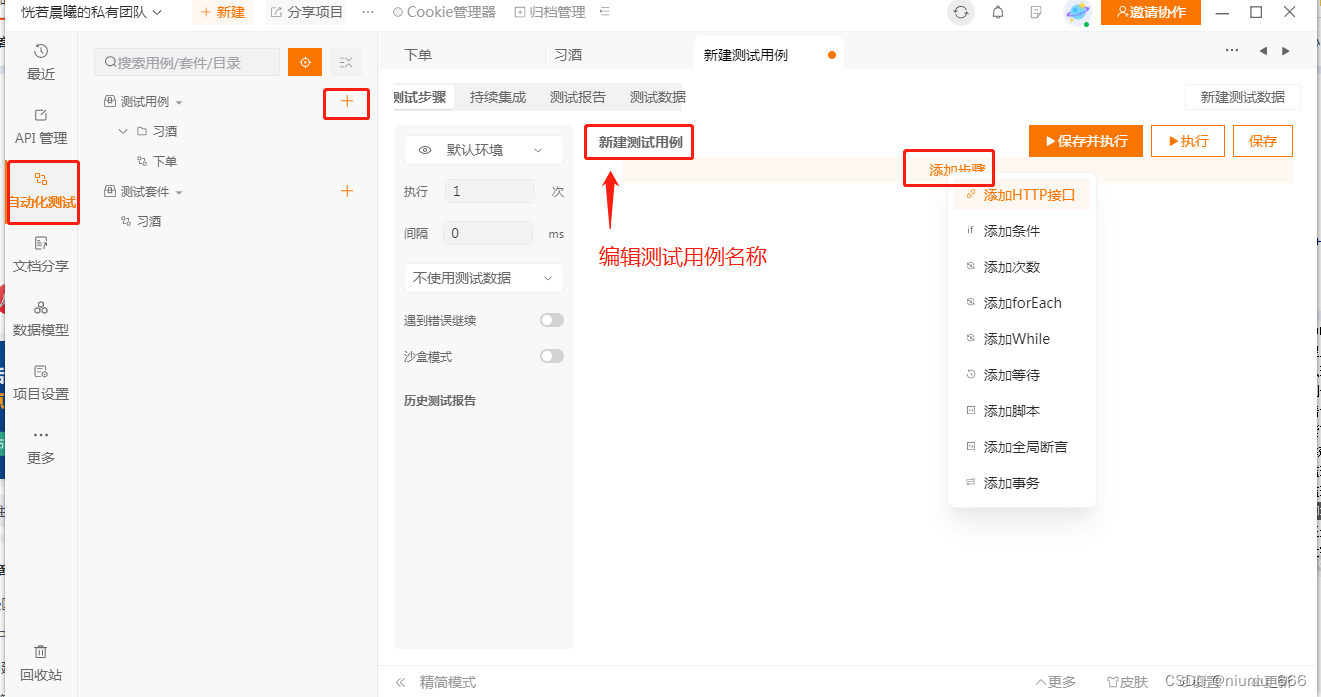Turn on 沙盒模式
Viewport: 1321px width, 697px height.
(x=551, y=356)
